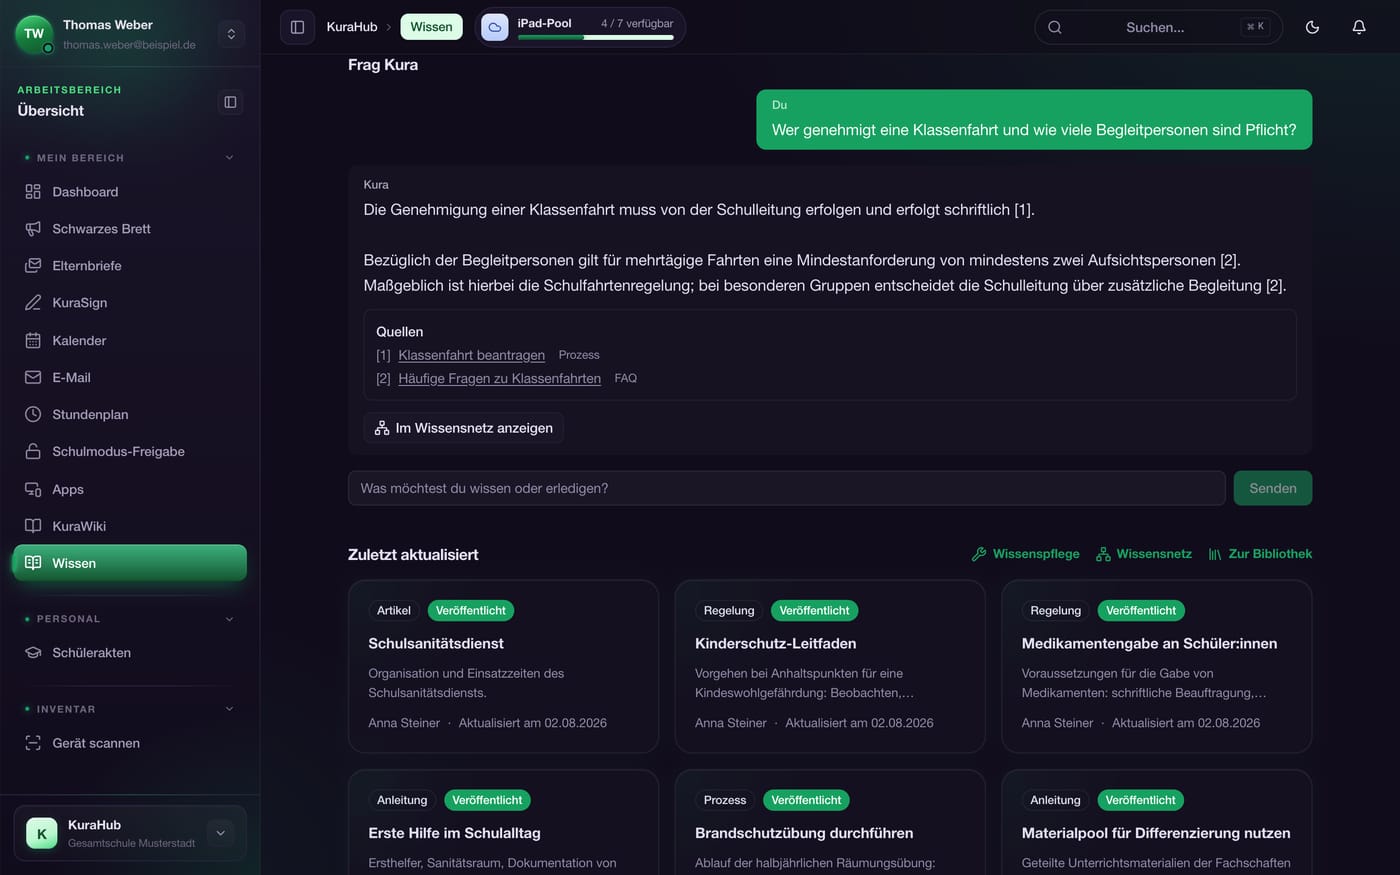Image resolution: width=1400 pixels, height=875 pixels.
Task: Open notifications bell icon
Action: click(1358, 27)
